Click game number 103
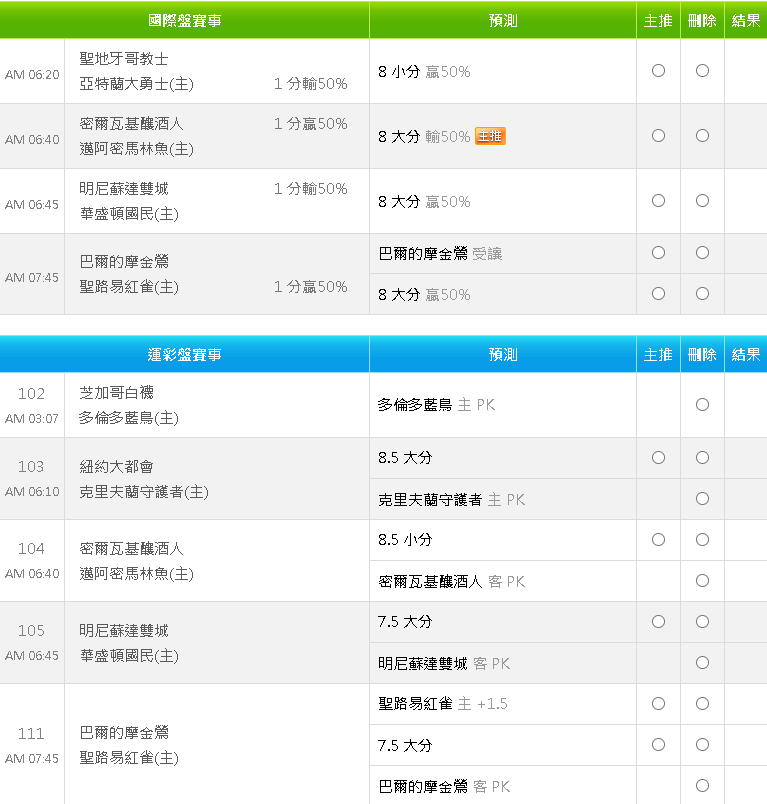Viewport: 767px width, 804px height. 31,466
